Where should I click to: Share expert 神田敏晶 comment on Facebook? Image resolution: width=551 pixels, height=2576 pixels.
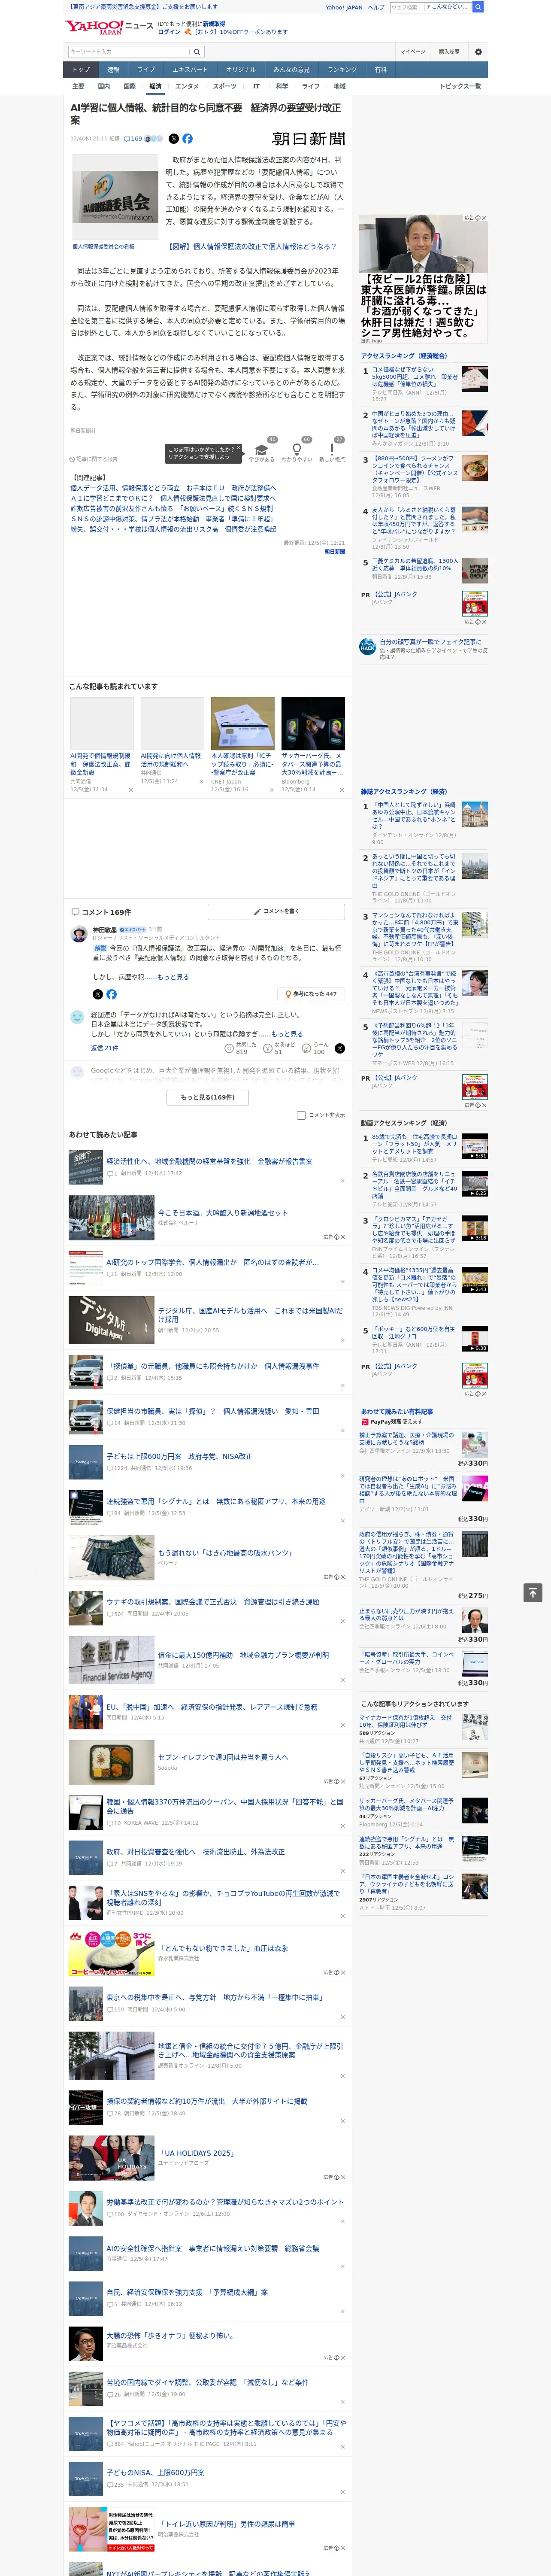pyautogui.click(x=111, y=994)
